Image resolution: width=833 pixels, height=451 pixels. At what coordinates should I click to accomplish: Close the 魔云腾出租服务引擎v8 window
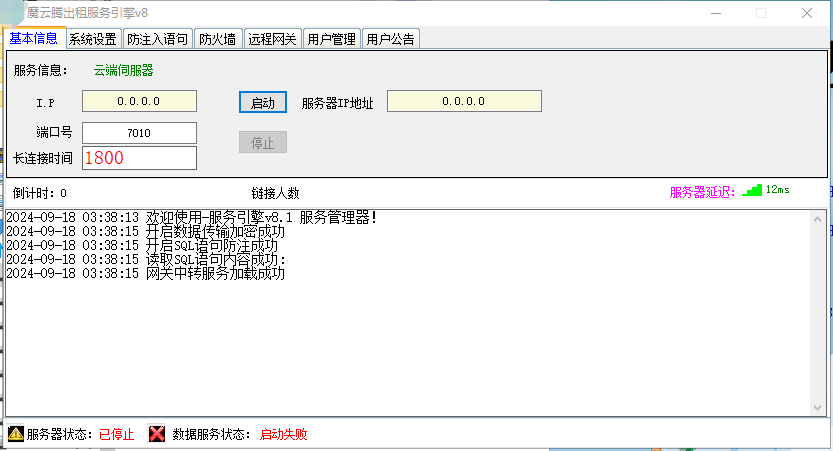(x=806, y=13)
